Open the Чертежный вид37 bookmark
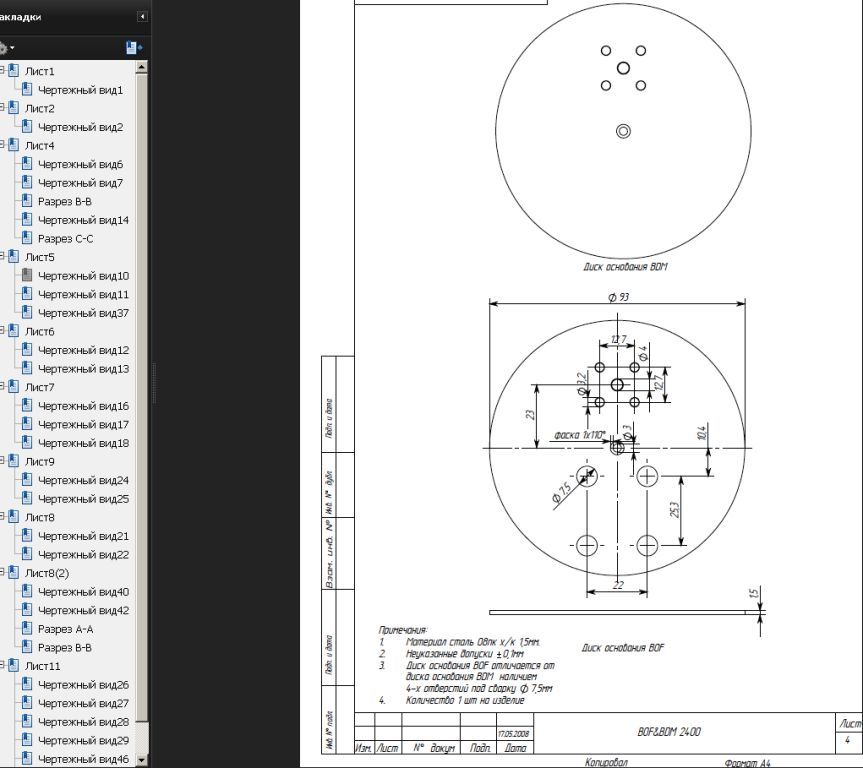Image resolution: width=863 pixels, height=768 pixels. (83, 313)
